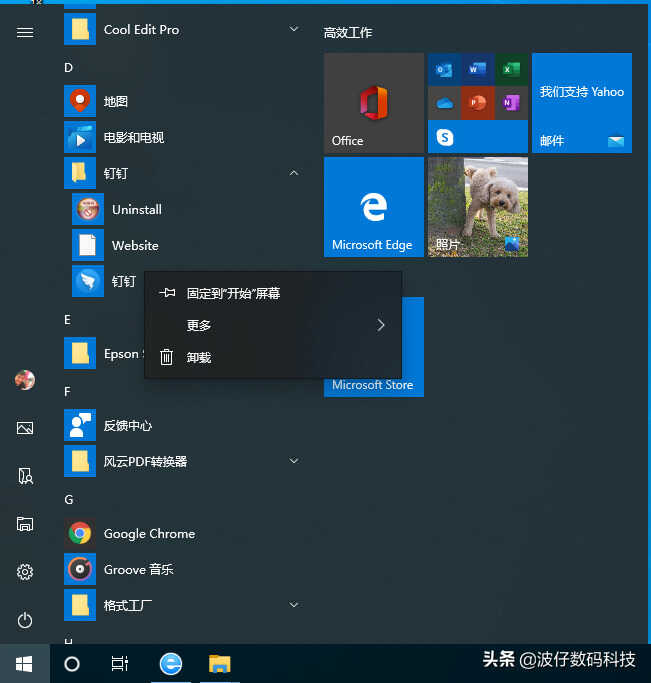This screenshot has width=651, height=683.
Task: Open the Groove 音乐 app icon
Action: (x=80, y=569)
